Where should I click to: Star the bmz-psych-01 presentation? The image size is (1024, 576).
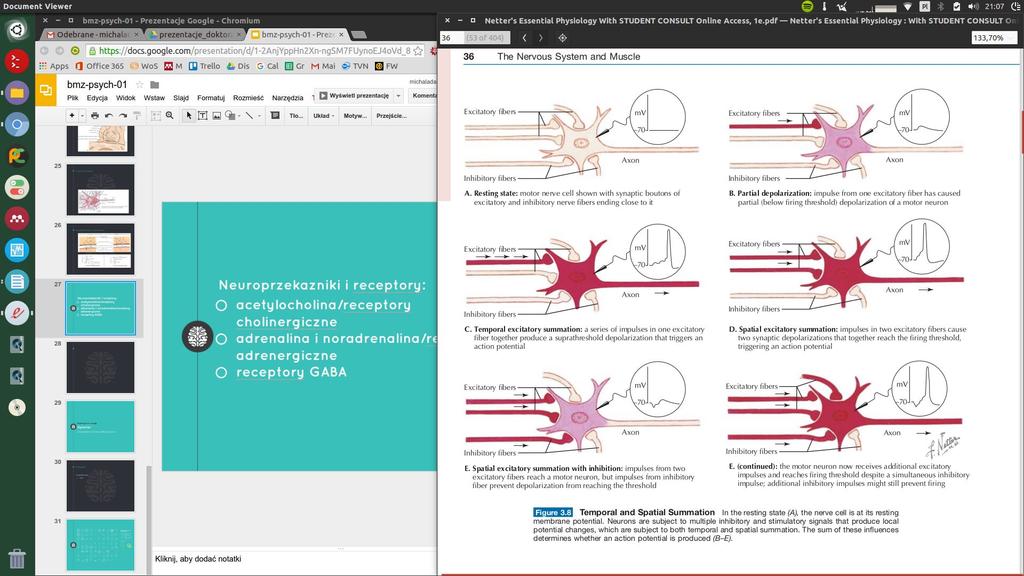[x=139, y=84]
